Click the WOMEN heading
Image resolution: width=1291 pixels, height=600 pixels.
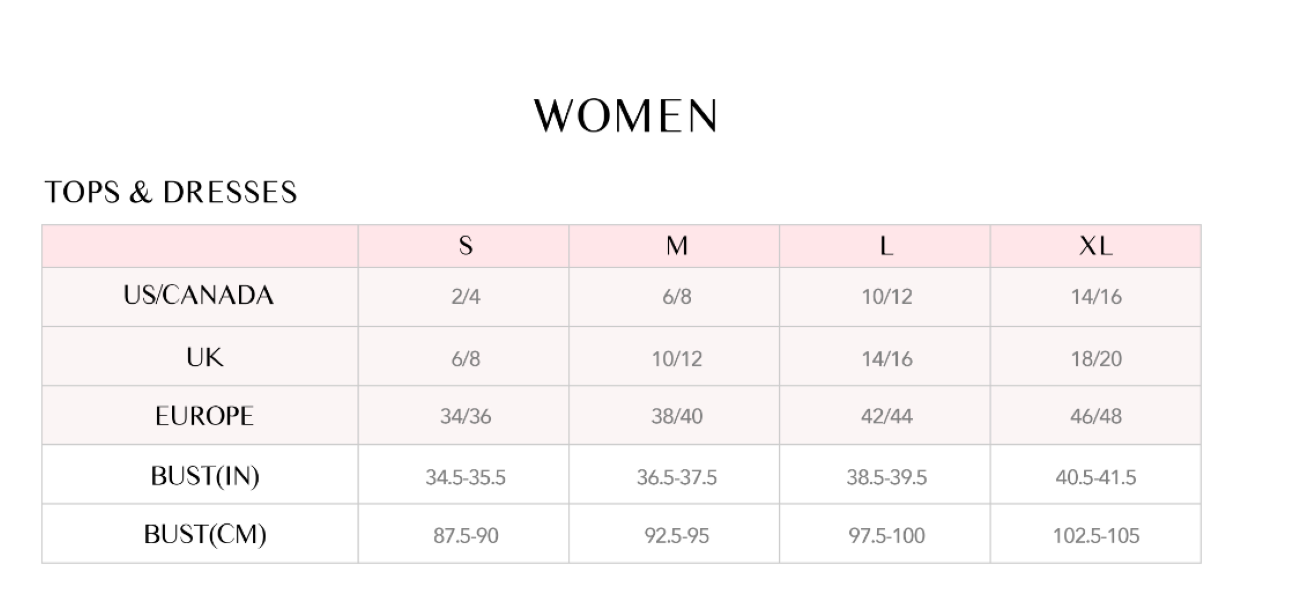tap(626, 116)
